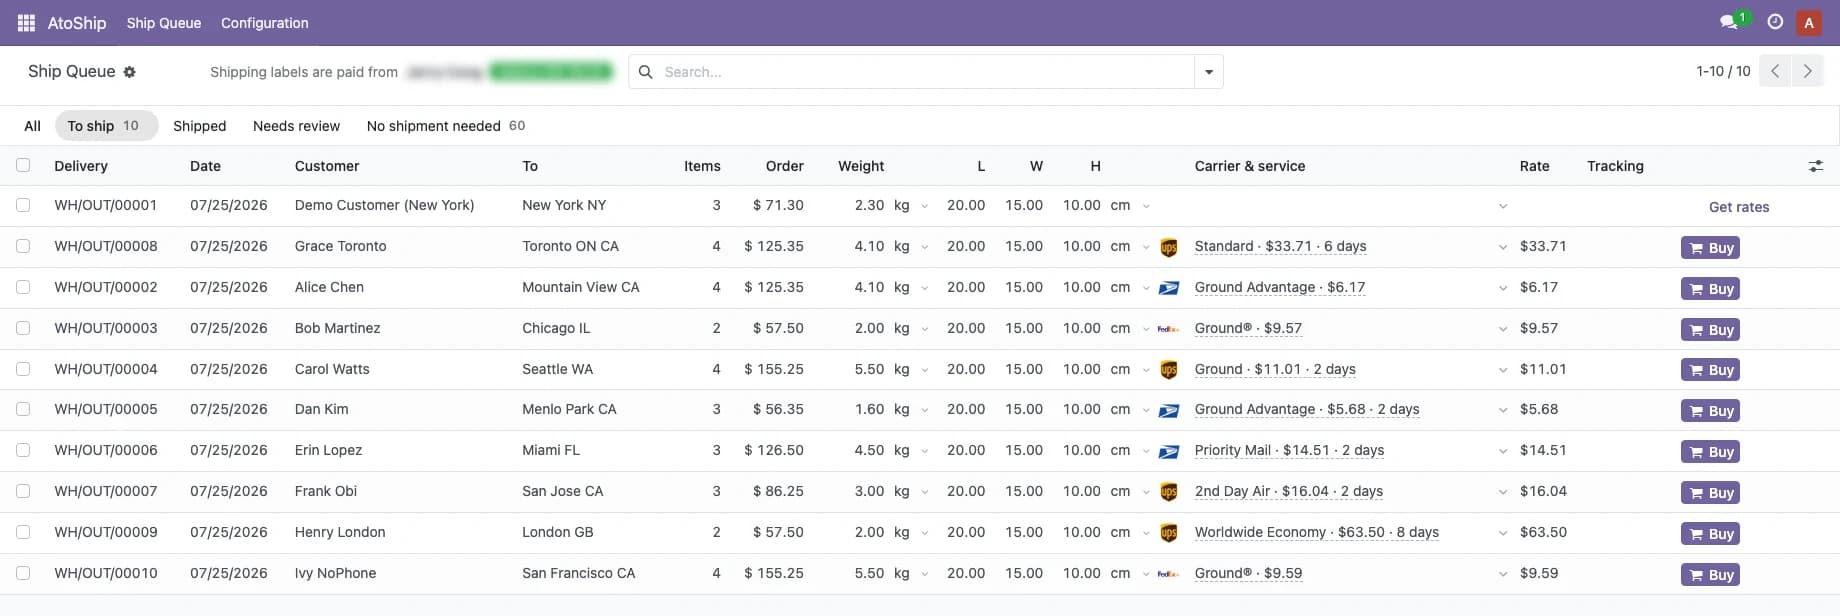Sort by the Customer column header
This screenshot has height=616, width=1840.
pyautogui.click(x=327, y=166)
